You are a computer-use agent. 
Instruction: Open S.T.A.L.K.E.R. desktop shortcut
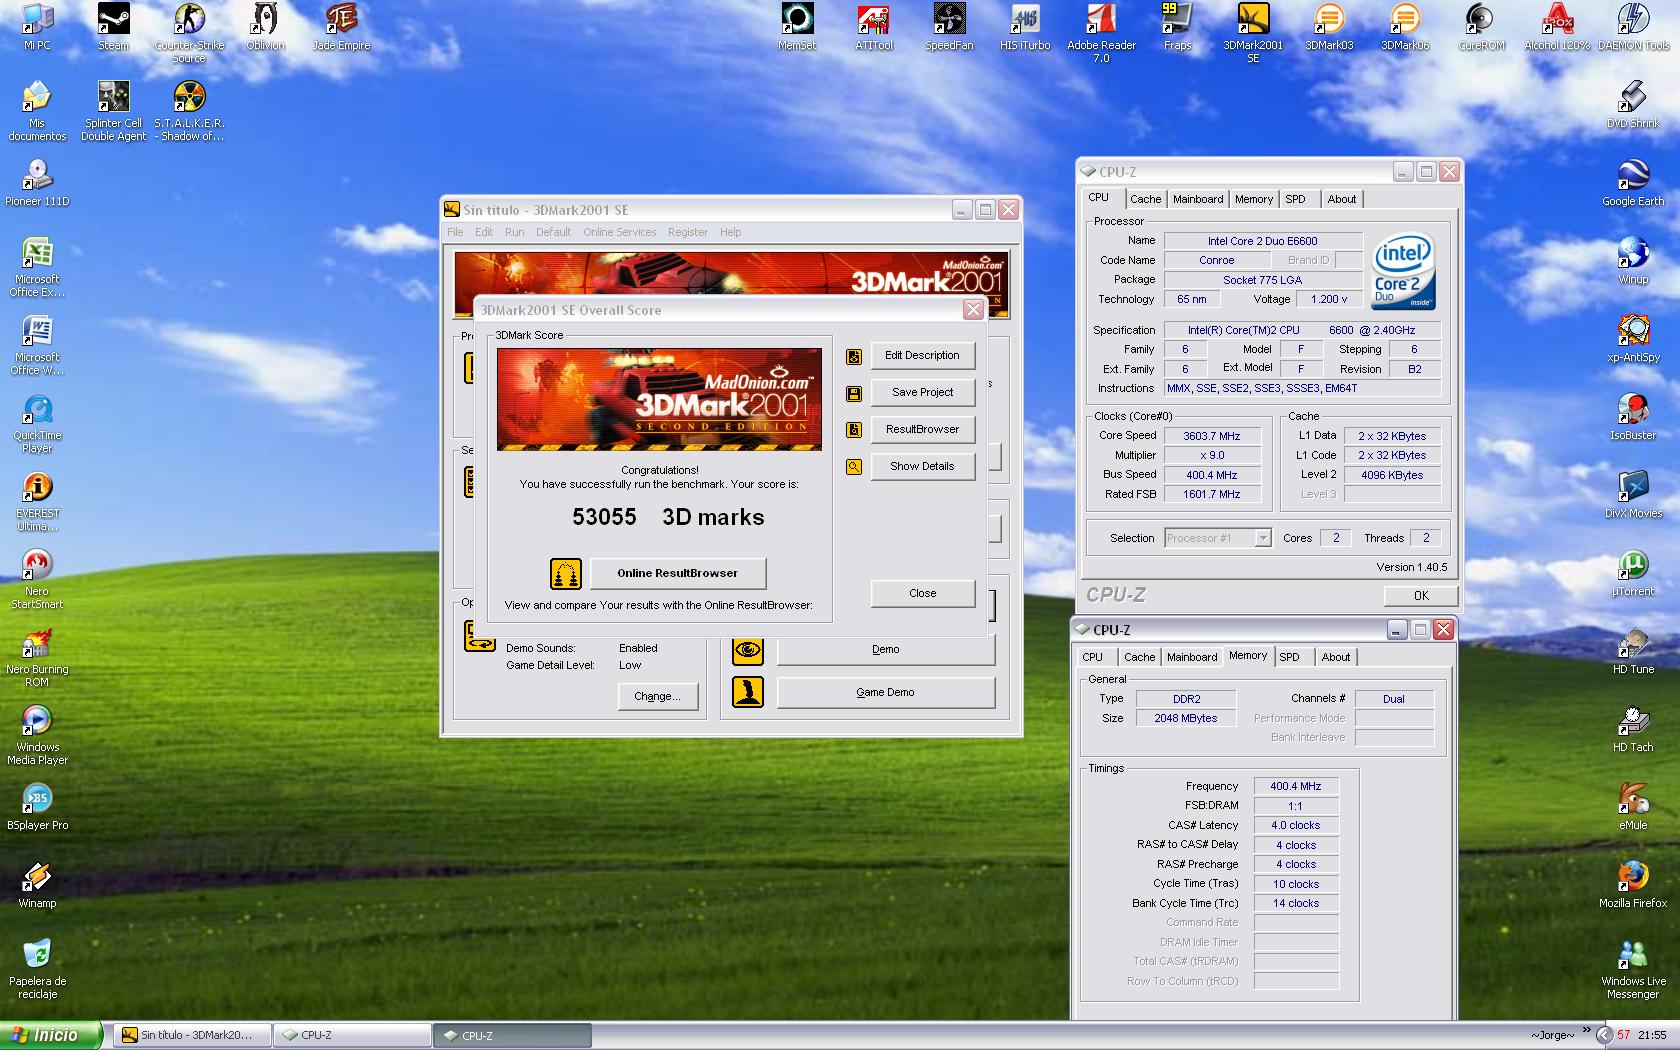pyautogui.click(x=189, y=111)
